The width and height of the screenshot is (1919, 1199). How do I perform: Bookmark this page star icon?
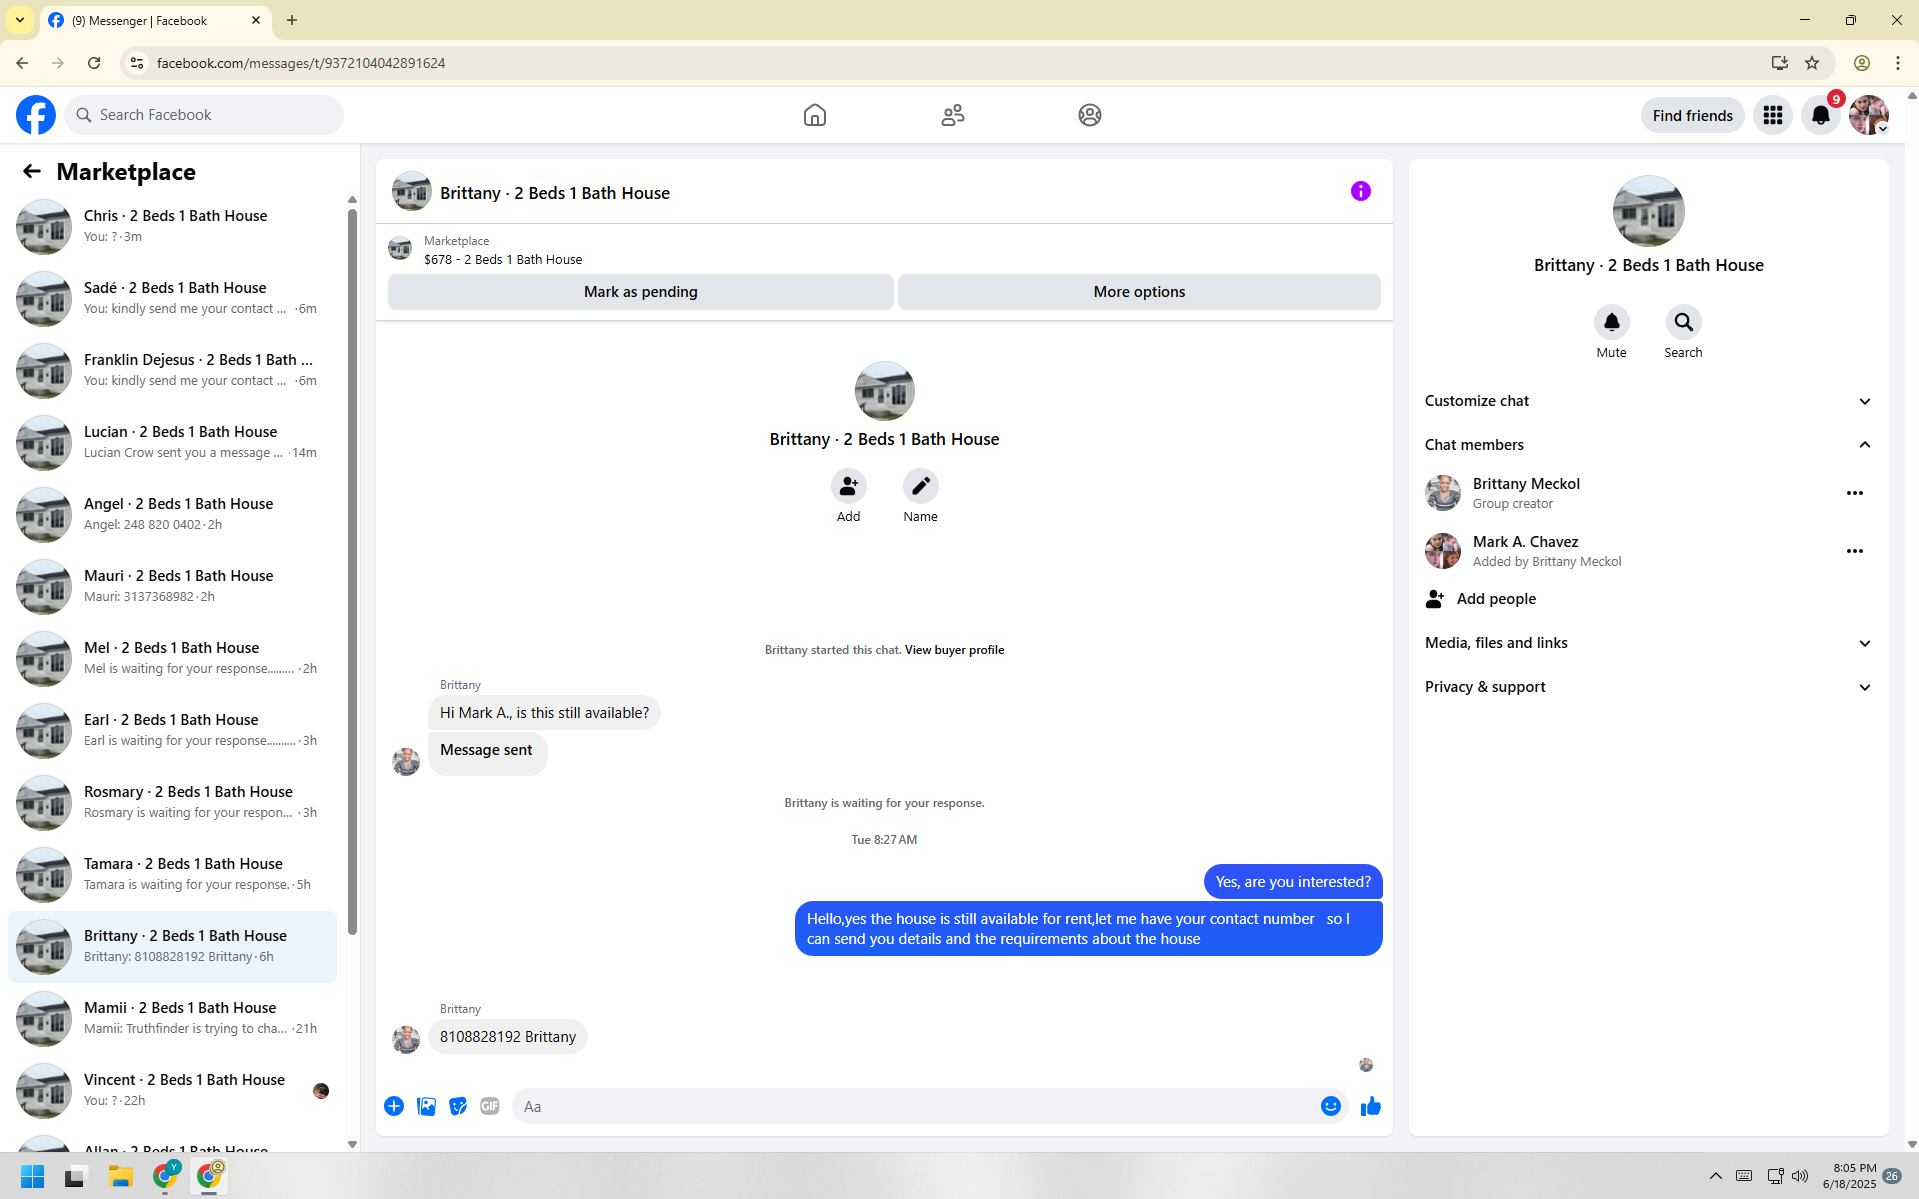click(1811, 63)
